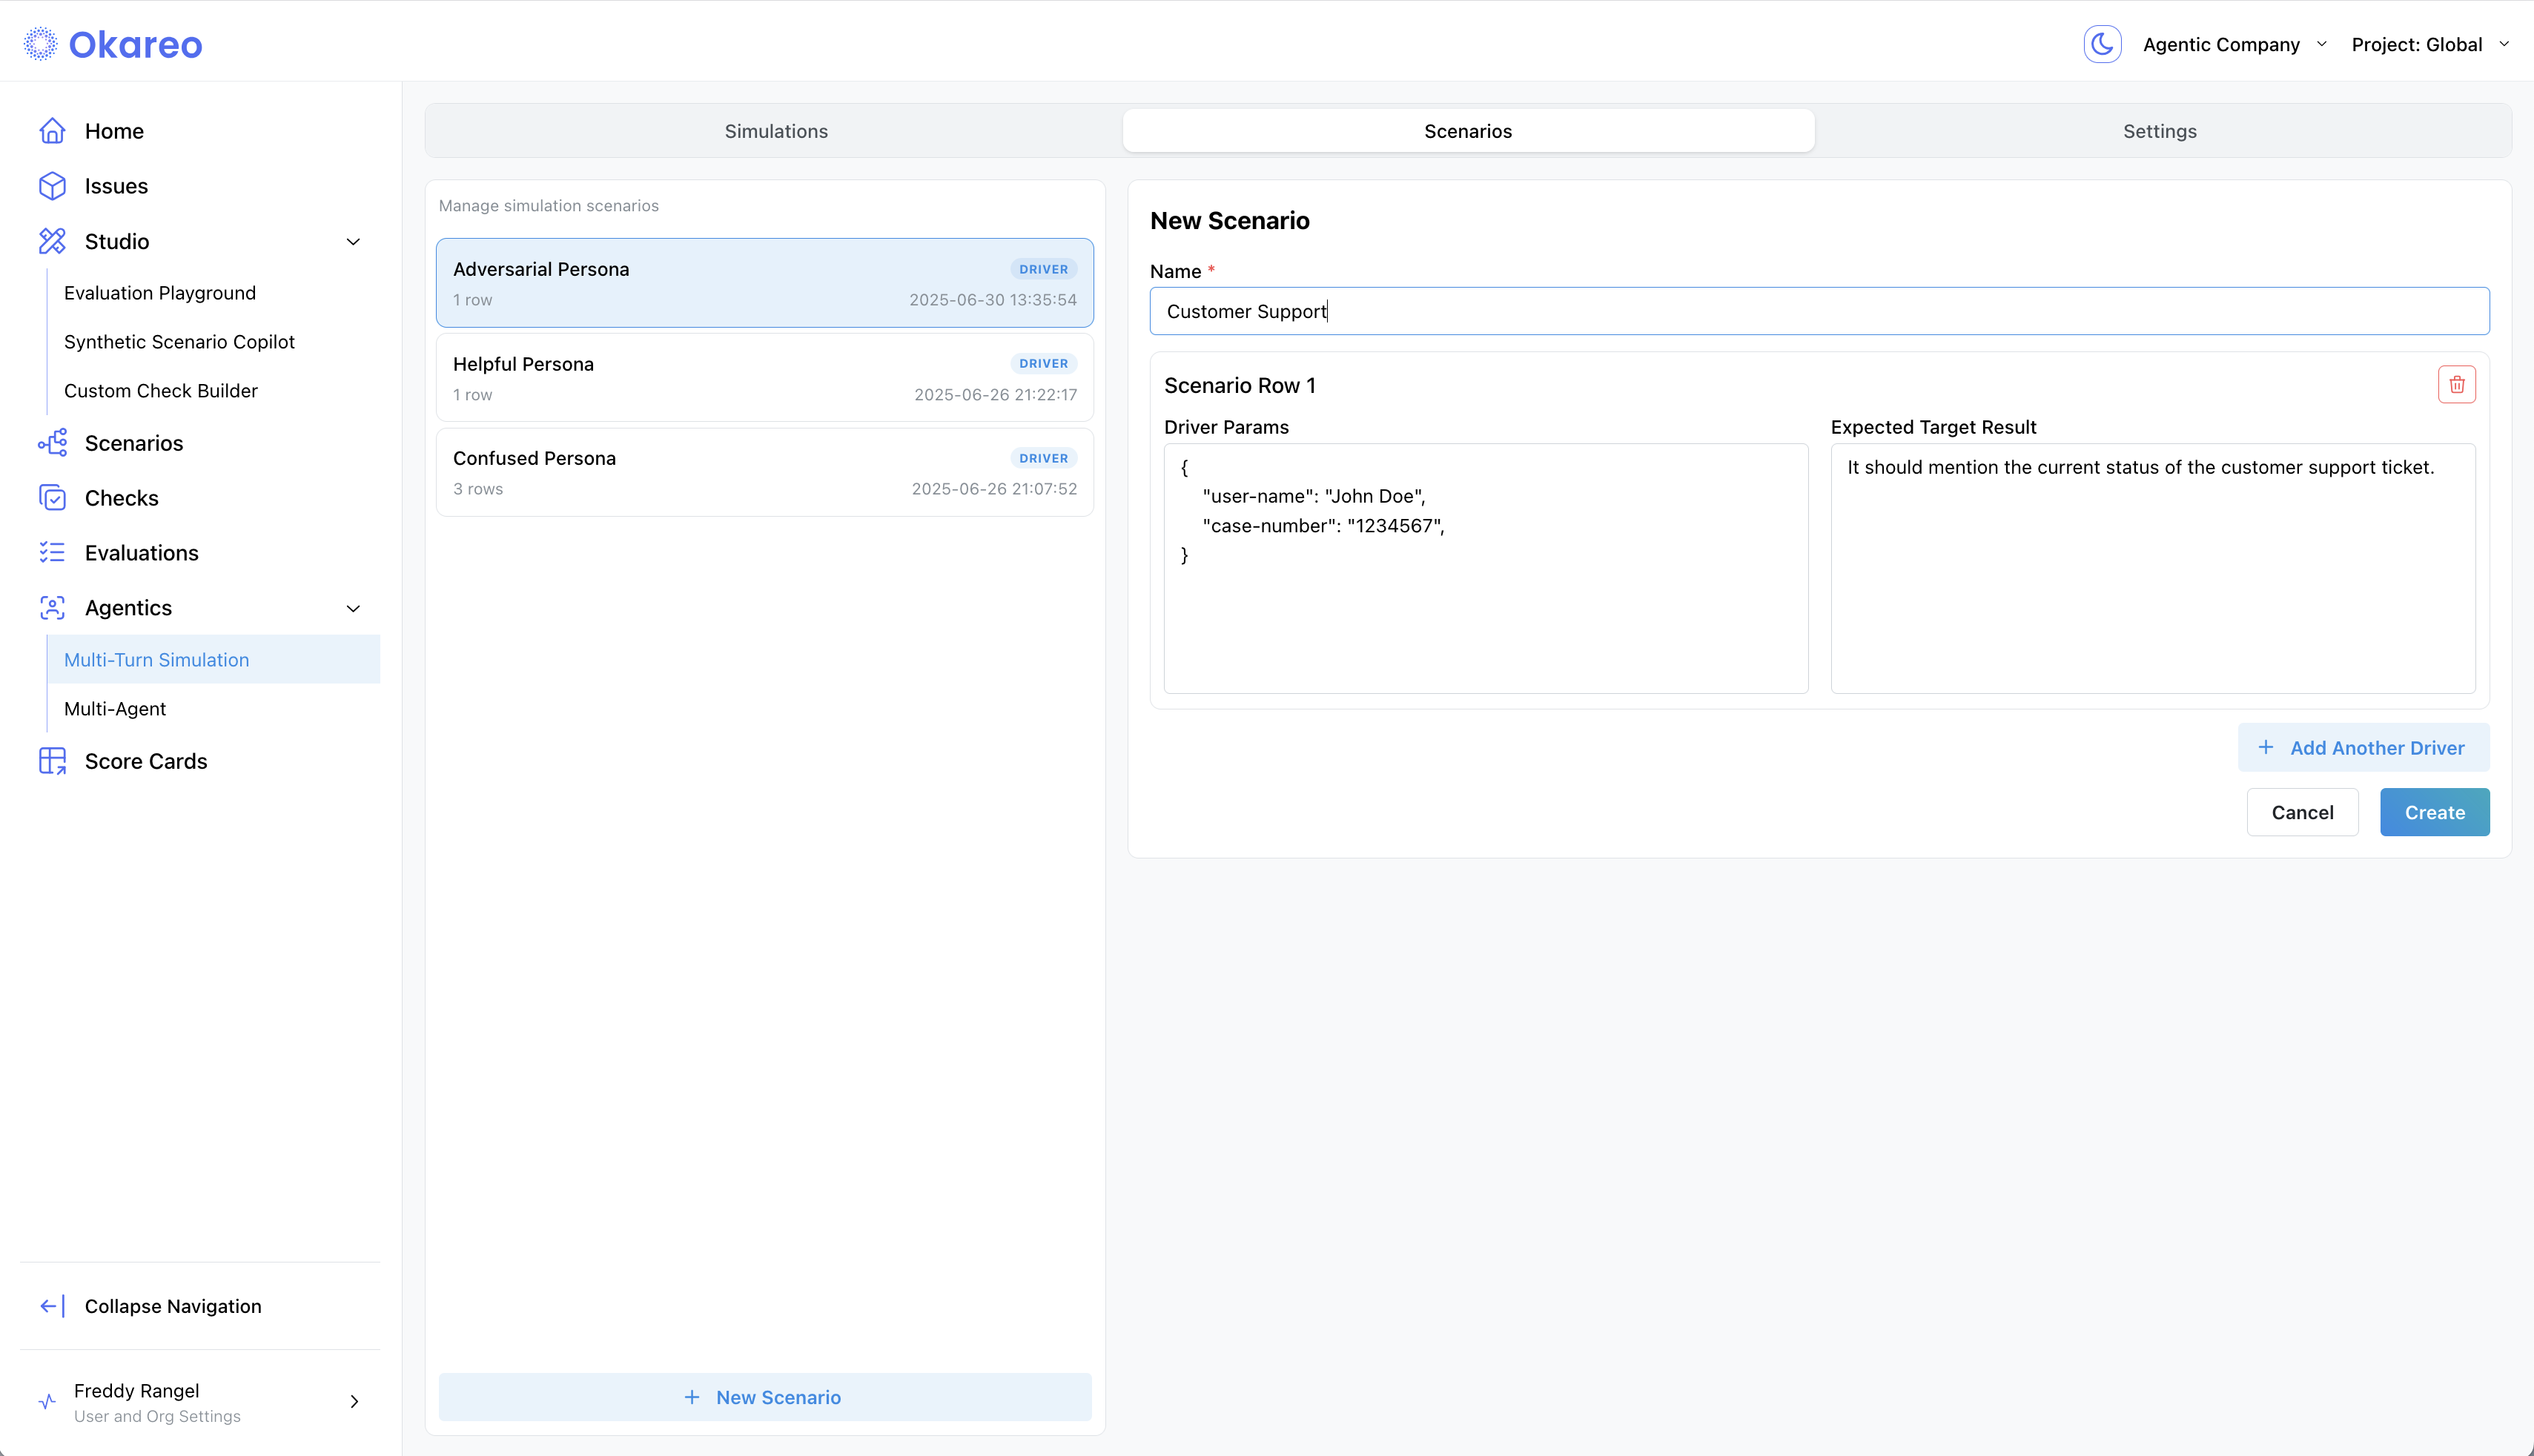Expand Freddy Rangel user settings arrow

point(354,1401)
